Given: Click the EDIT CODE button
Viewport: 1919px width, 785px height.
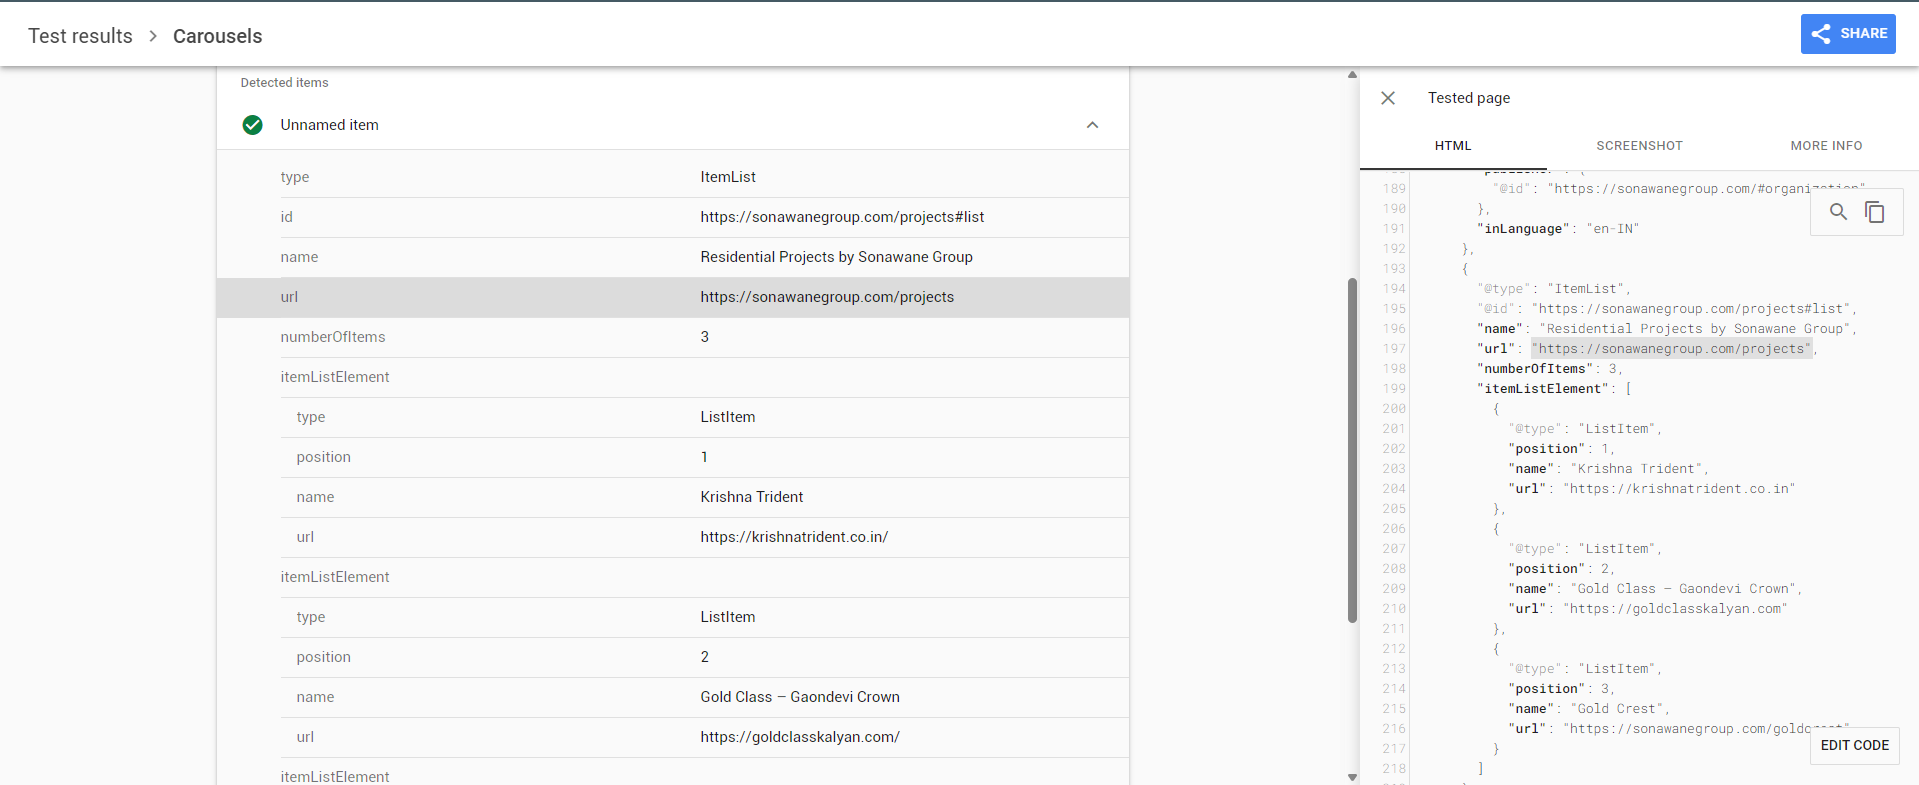Looking at the screenshot, I should click(1854, 746).
